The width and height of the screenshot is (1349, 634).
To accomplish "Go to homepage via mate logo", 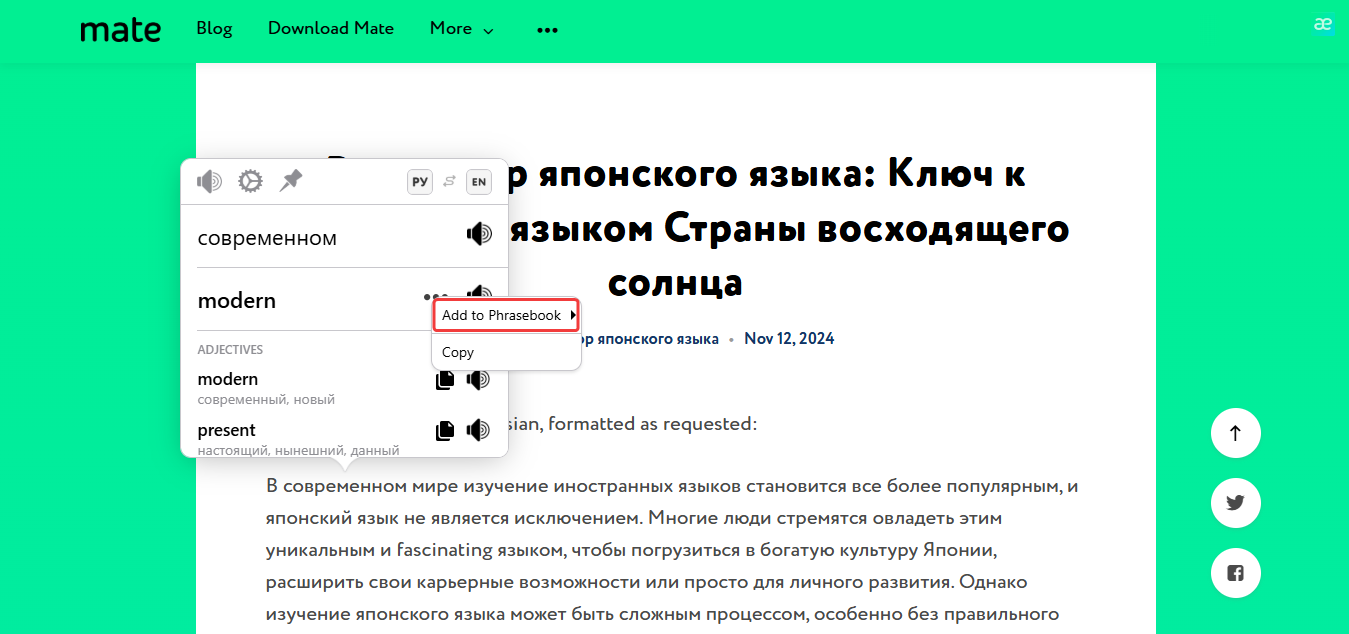I will click(x=120, y=30).
